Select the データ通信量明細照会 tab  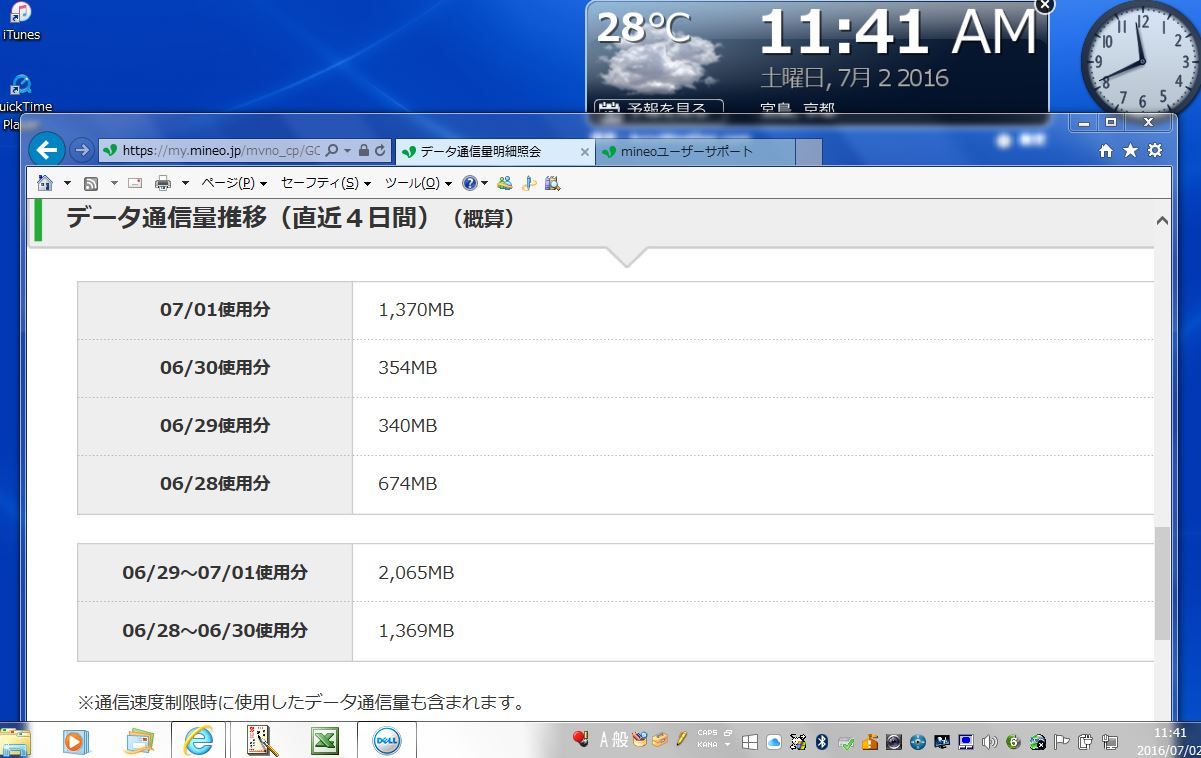(488, 152)
